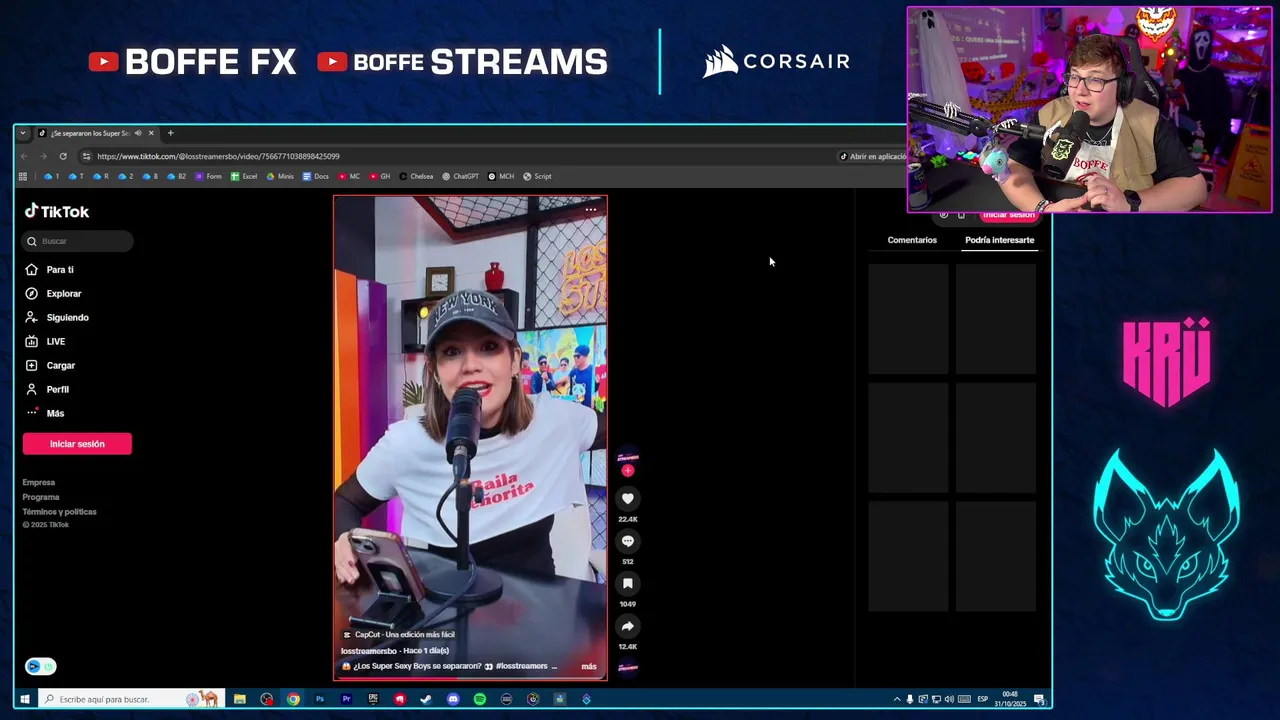Viewport: 1280px width, 720px height.
Task: Open Premiere Pro from the taskbar
Action: (x=346, y=699)
